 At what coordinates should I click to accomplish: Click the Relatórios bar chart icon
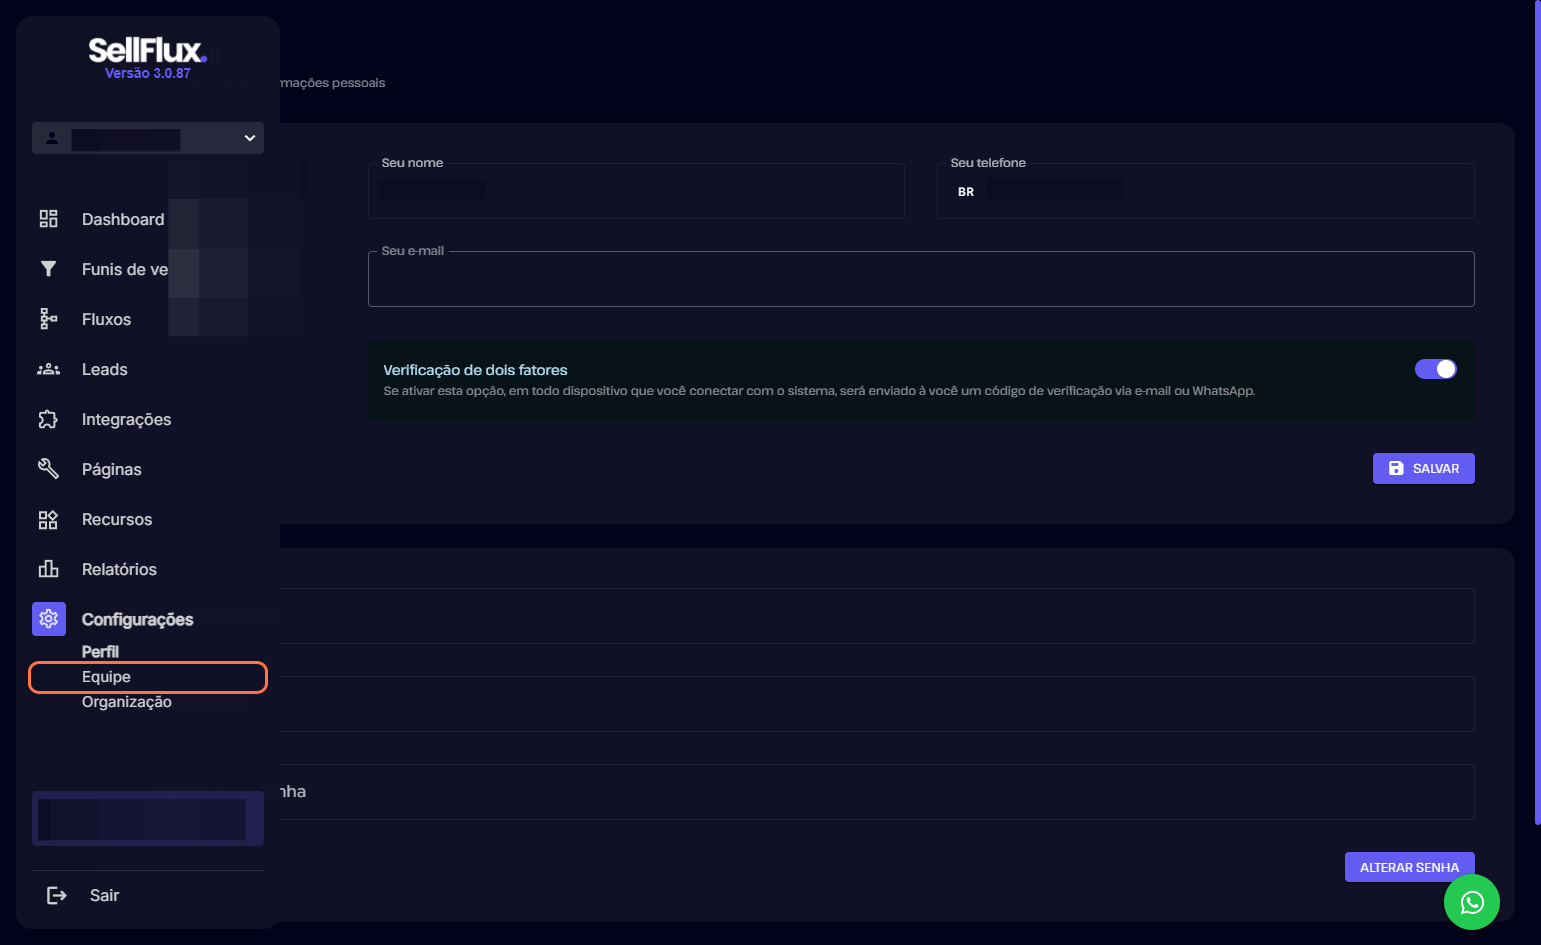tap(48, 569)
